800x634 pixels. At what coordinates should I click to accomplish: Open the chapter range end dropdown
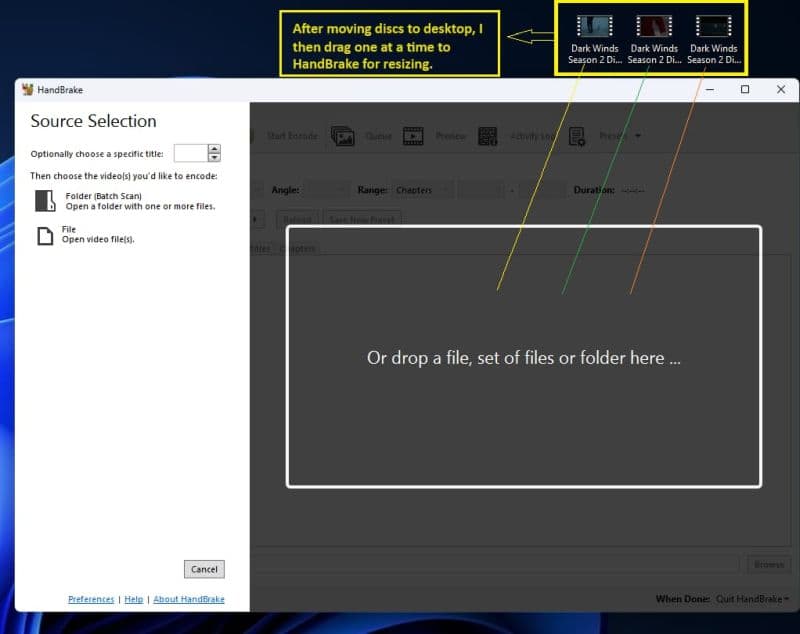(542, 190)
